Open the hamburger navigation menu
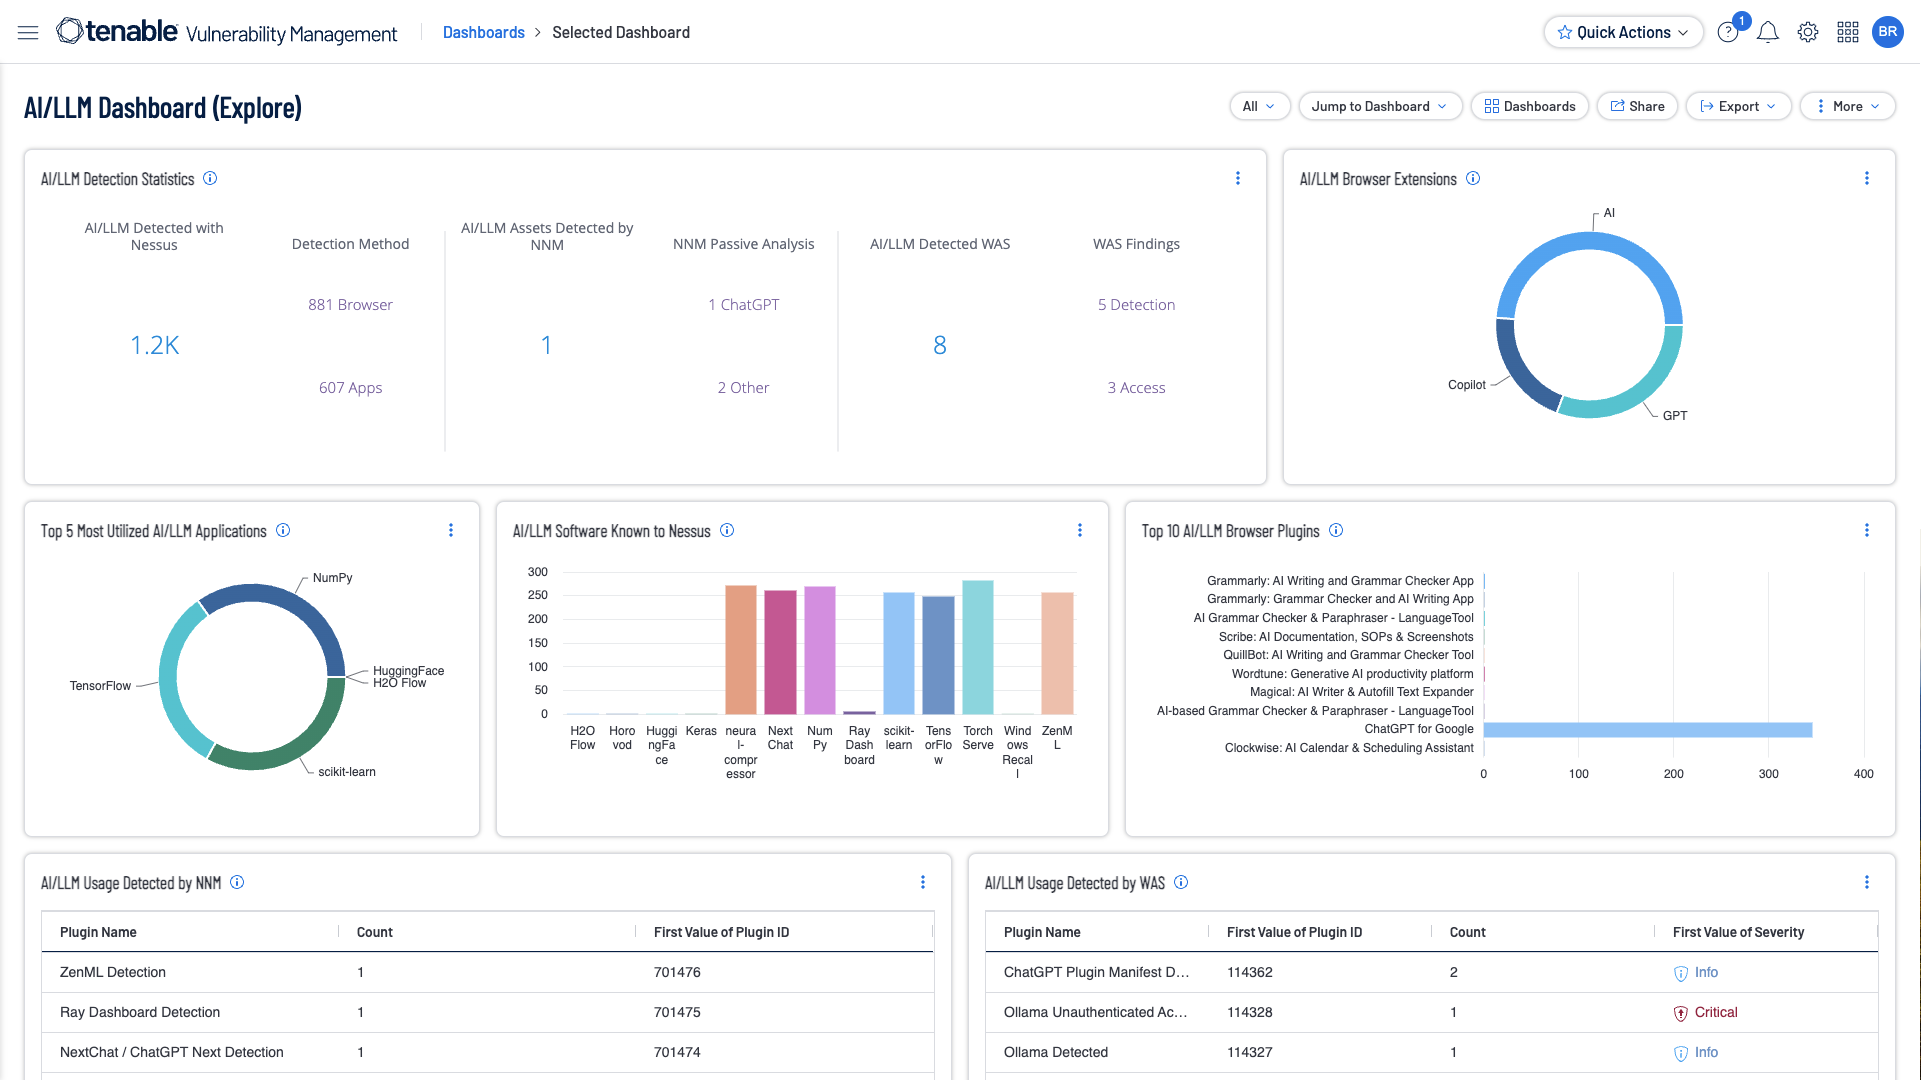Screen dimensions: 1921x1080 tap(28, 33)
